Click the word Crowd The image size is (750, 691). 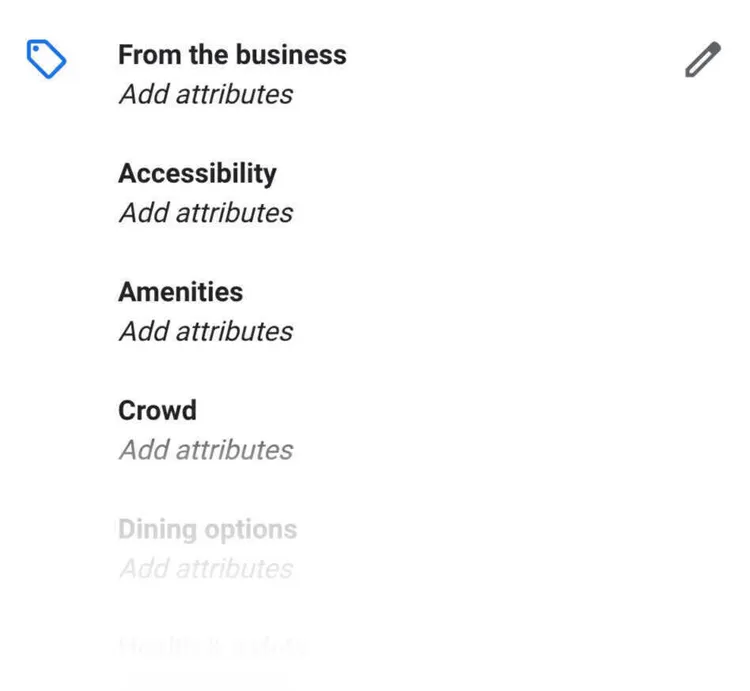click(157, 410)
